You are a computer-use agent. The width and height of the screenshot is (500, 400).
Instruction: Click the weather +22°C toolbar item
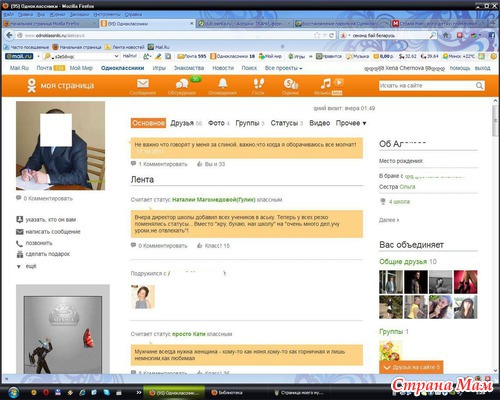click(x=458, y=56)
